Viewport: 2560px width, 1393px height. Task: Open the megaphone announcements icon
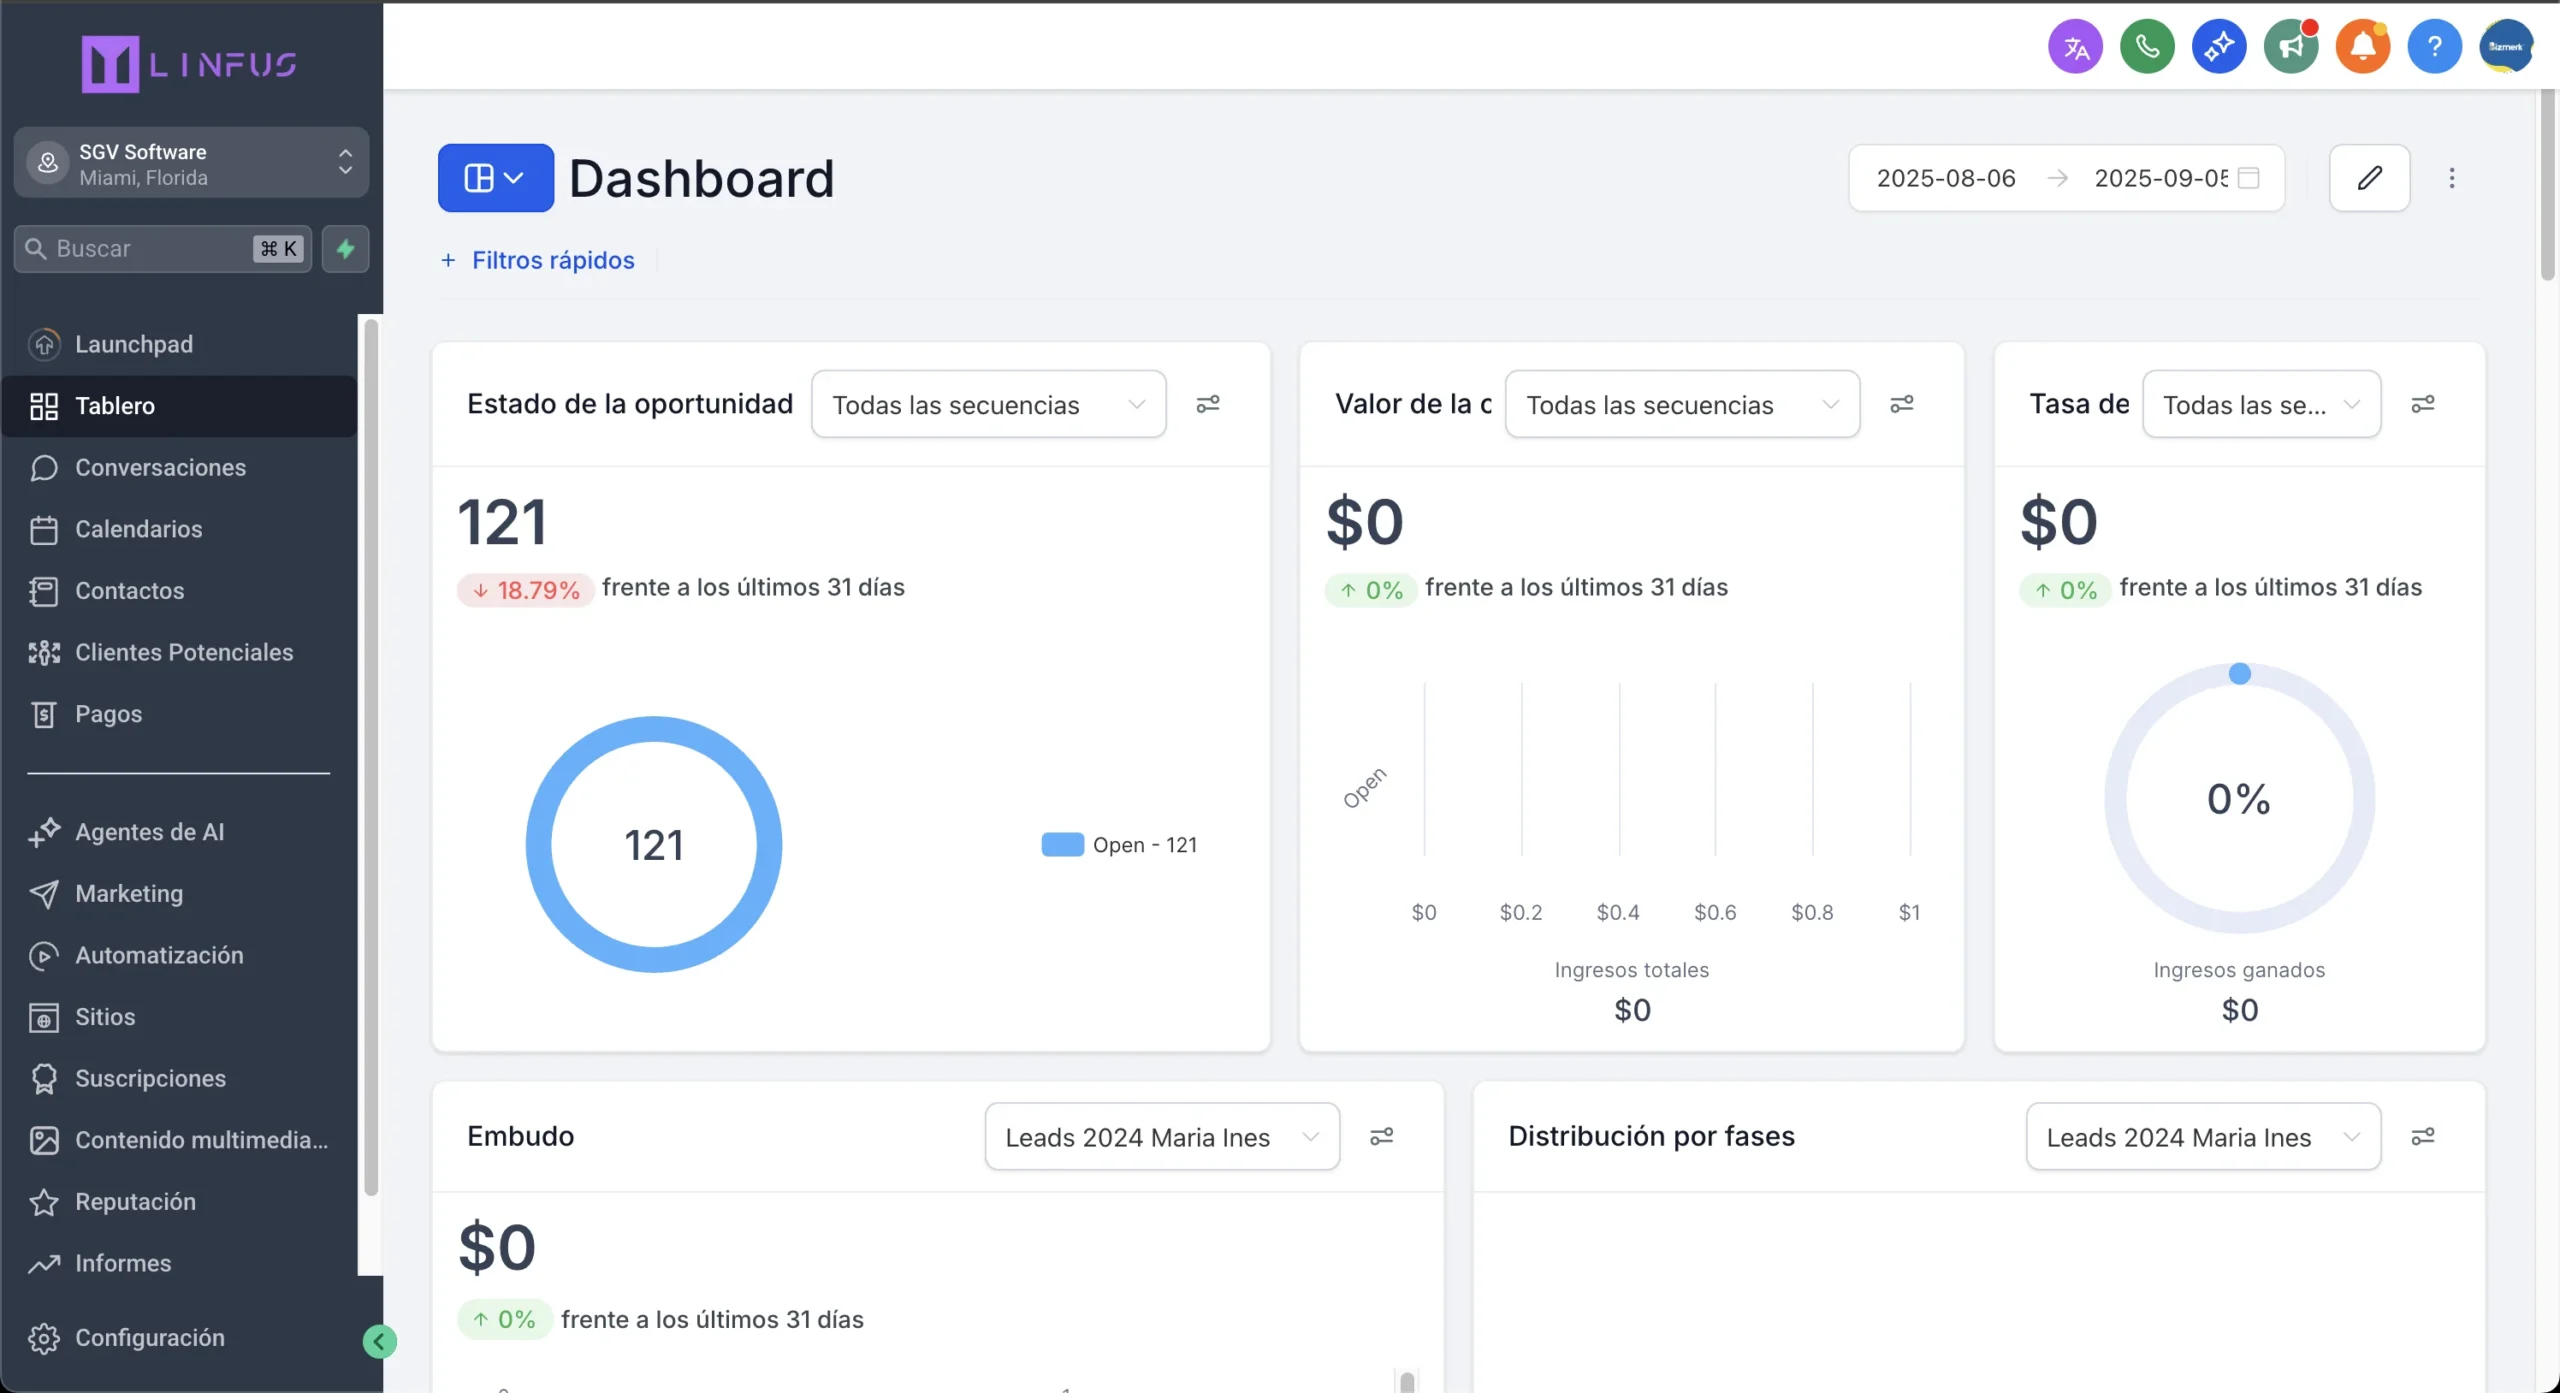[x=2291, y=47]
